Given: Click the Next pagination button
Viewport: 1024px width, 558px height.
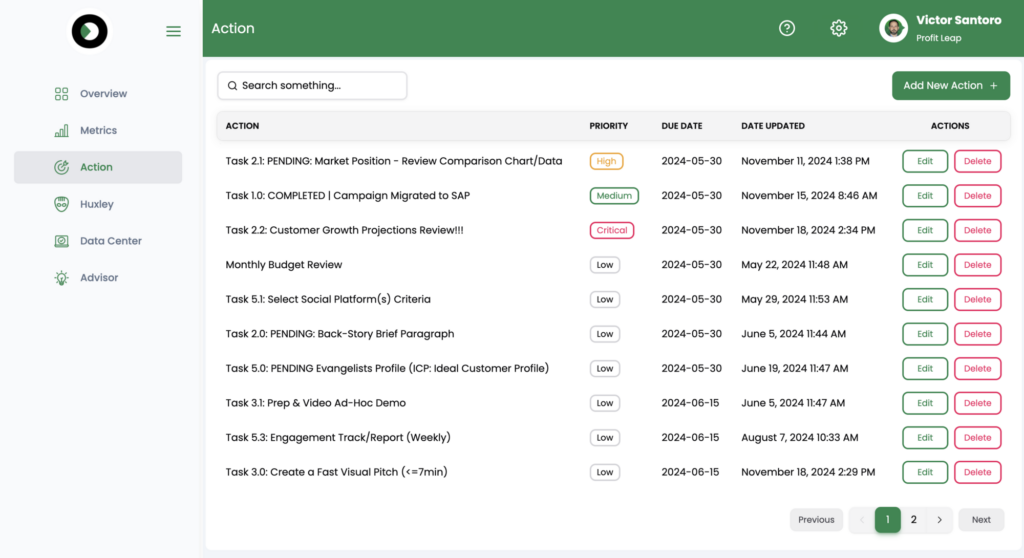Looking at the screenshot, I should pos(981,520).
